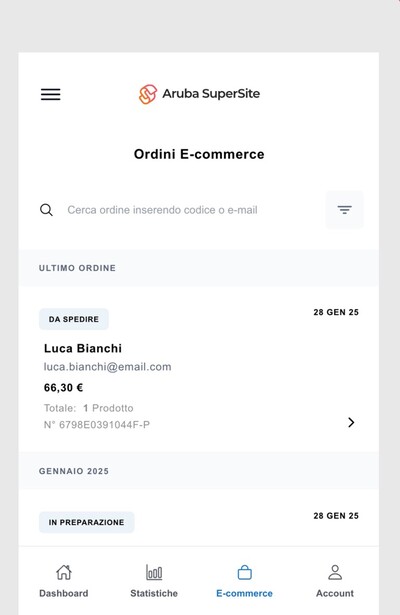Click the Da Spedire status badge
Image resolution: width=400 pixels, height=615 pixels.
click(x=74, y=319)
